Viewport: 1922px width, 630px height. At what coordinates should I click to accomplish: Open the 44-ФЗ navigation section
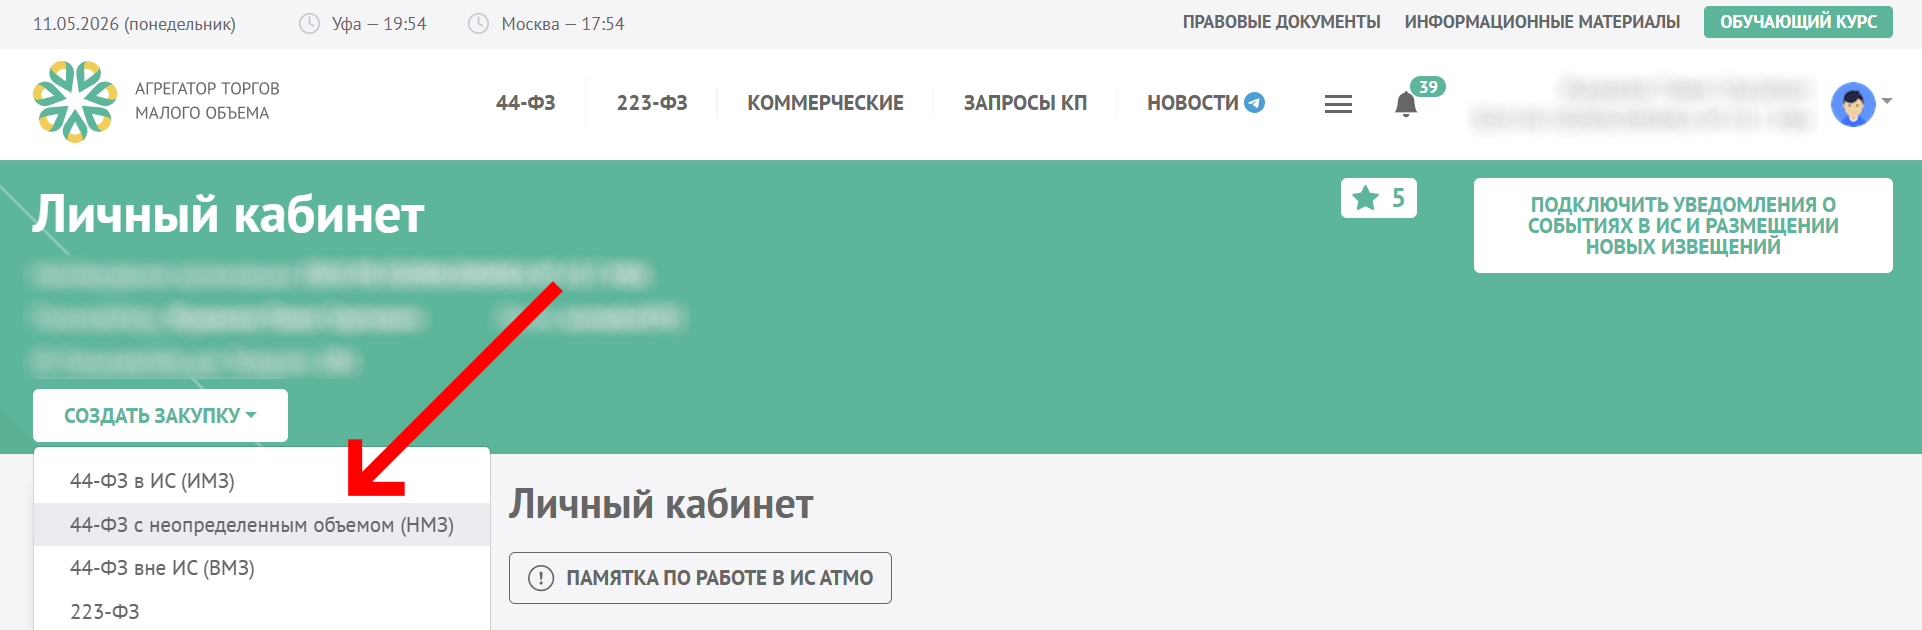[x=526, y=103]
